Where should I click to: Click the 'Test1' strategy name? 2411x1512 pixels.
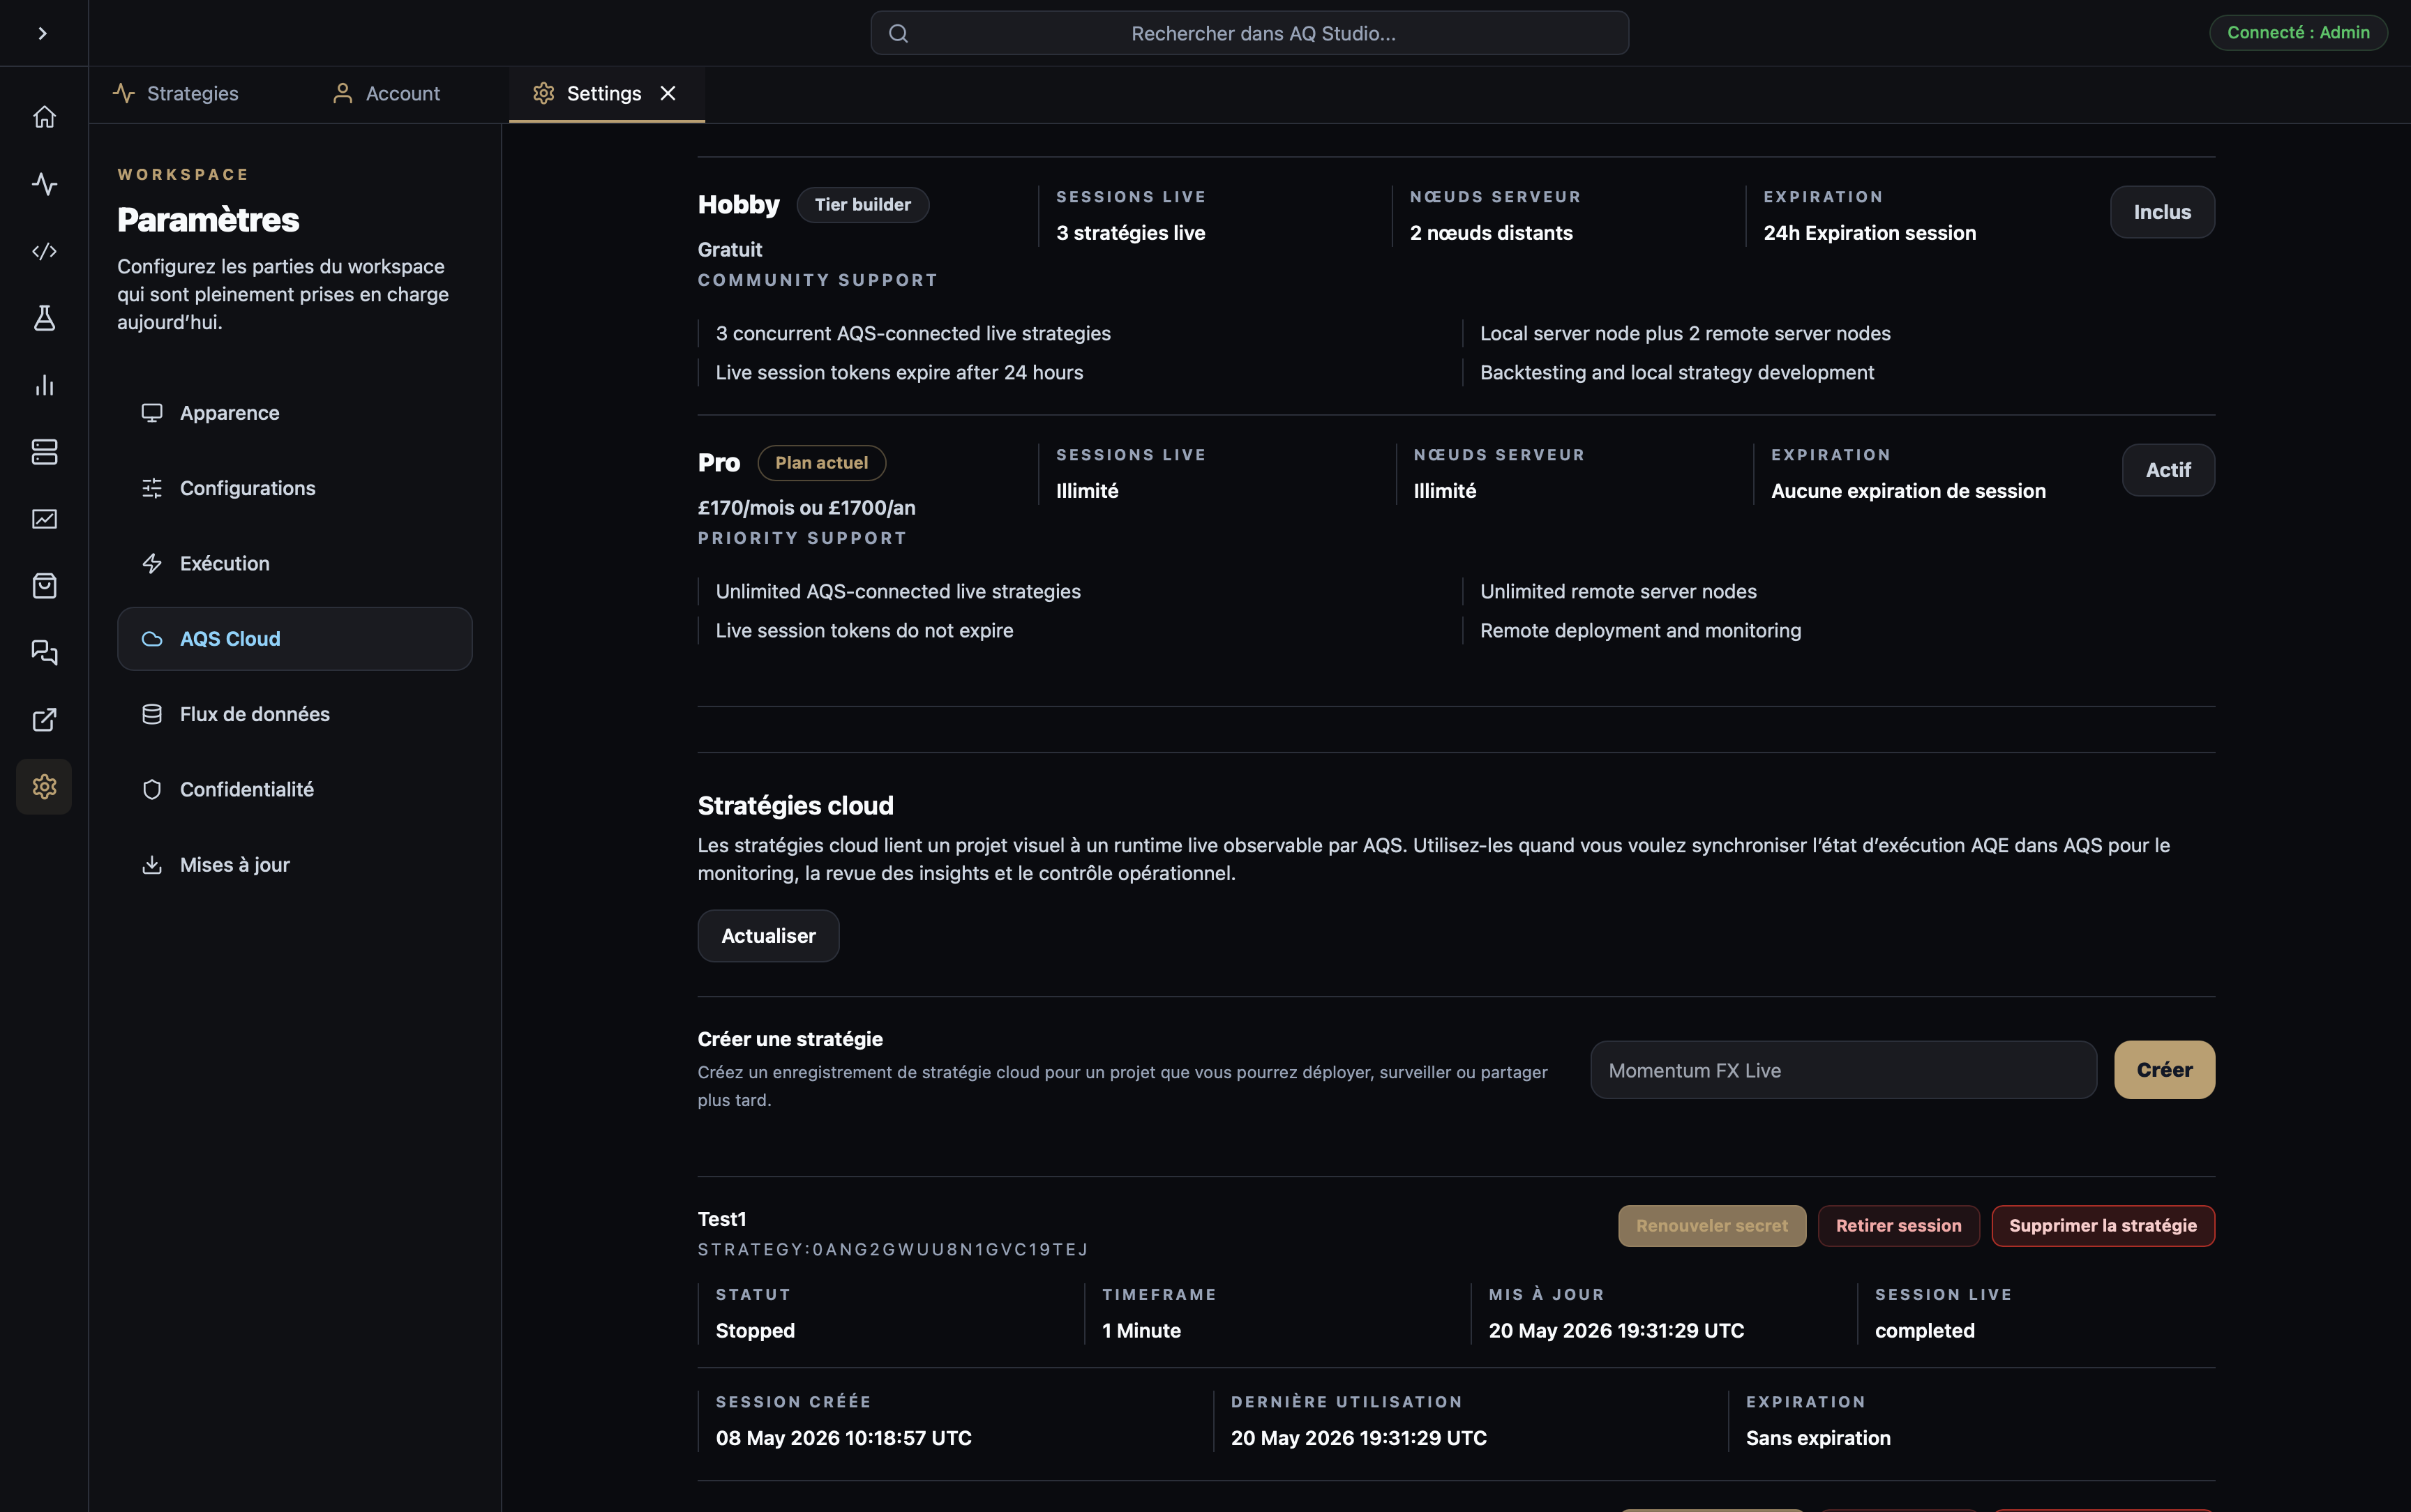pyautogui.click(x=722, y=1219)
